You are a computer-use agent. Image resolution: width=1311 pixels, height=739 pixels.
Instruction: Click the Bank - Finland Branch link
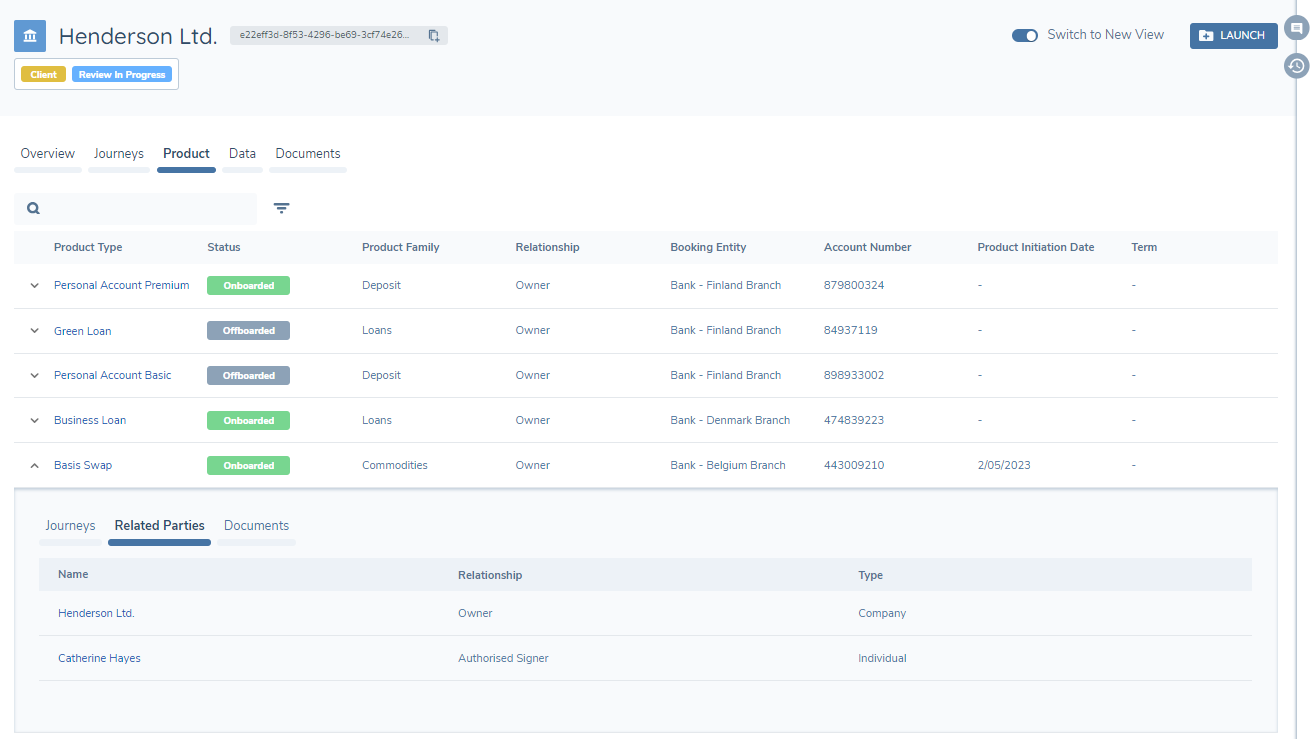click(725, 285)
